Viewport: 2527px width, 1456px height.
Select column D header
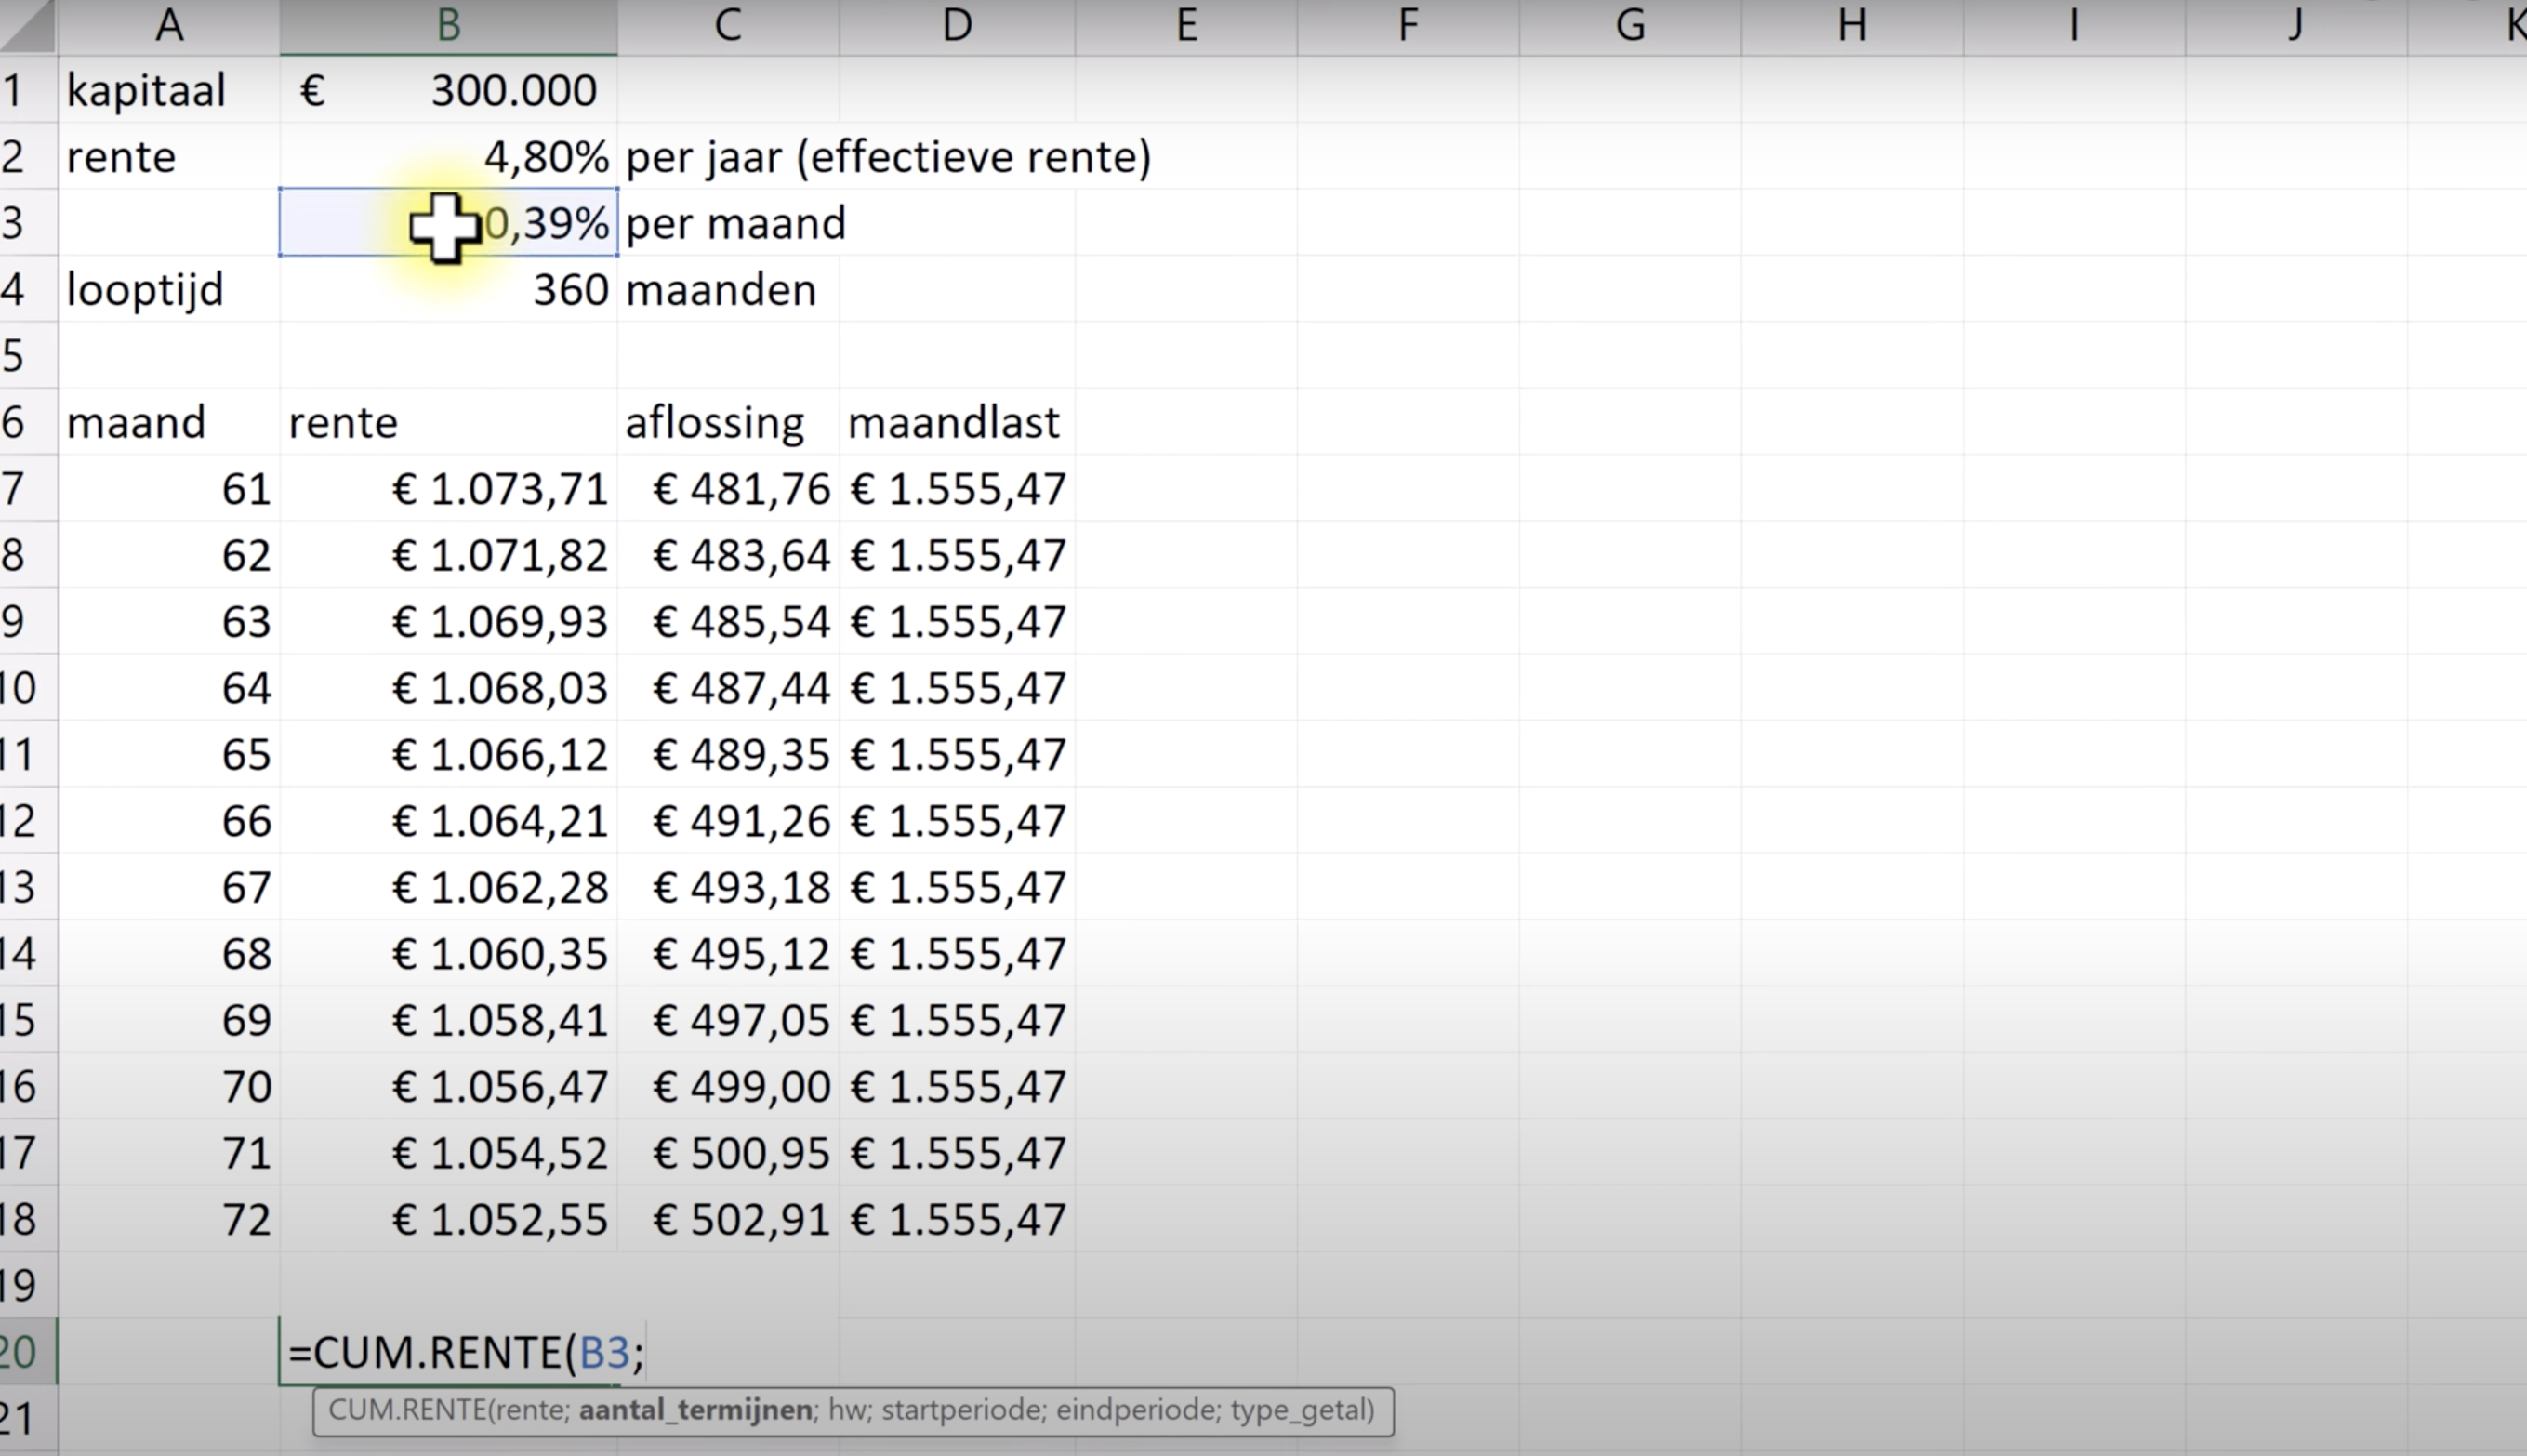(957, 26)
